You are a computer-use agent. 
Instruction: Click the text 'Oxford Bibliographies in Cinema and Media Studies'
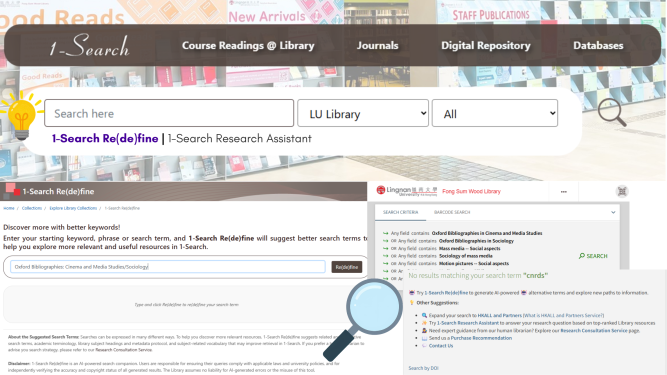[487, 233]
